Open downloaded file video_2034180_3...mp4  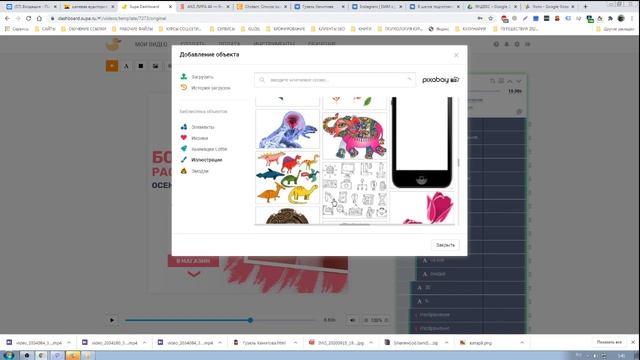coord(109,343)
